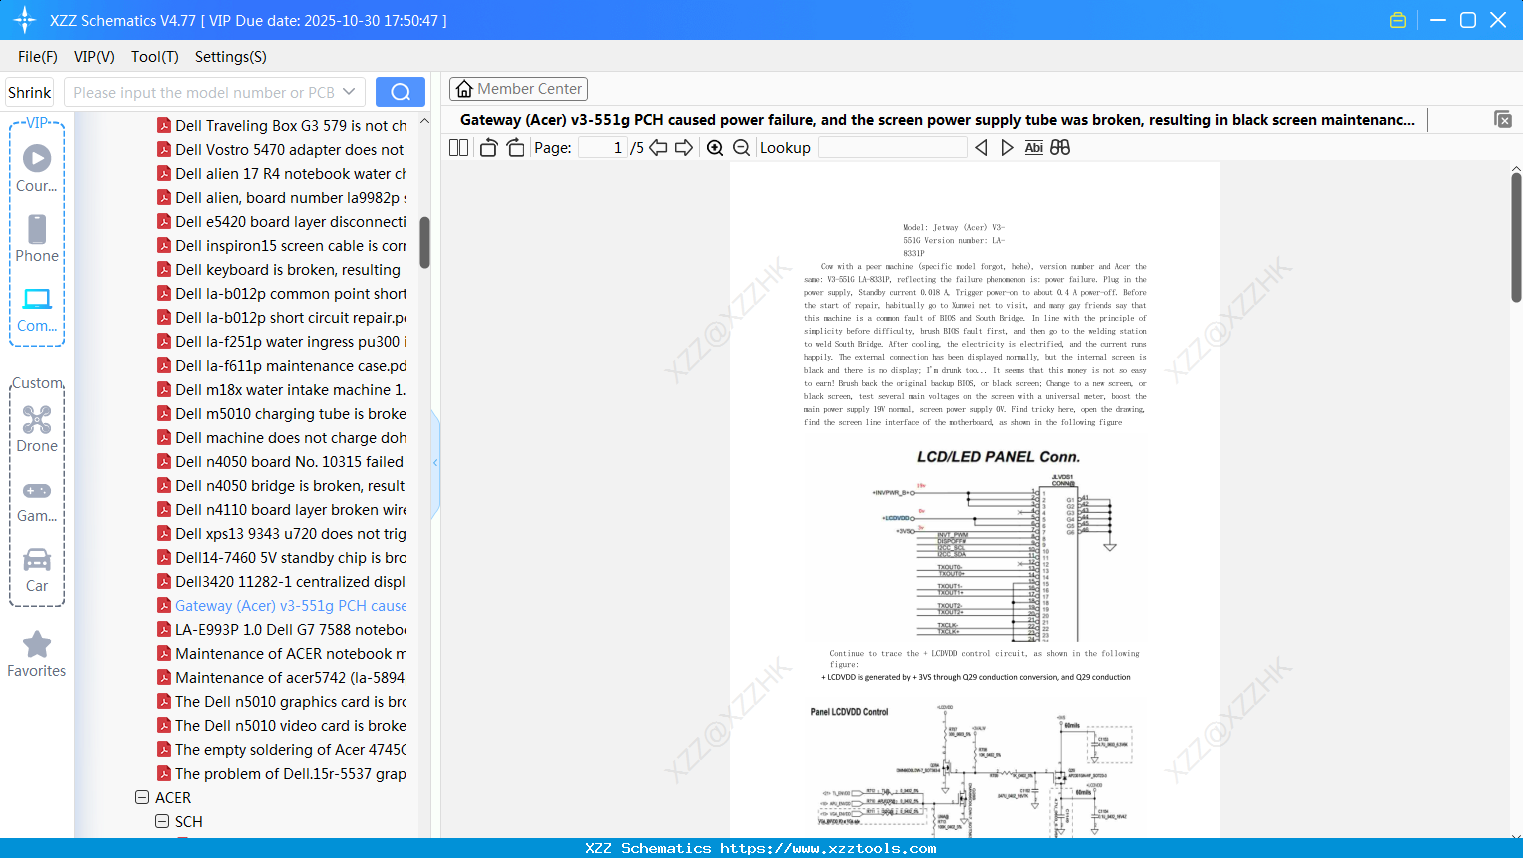Toggle the Abi text match option
Screen dimensions: 1523x858
pos(1033,147)
